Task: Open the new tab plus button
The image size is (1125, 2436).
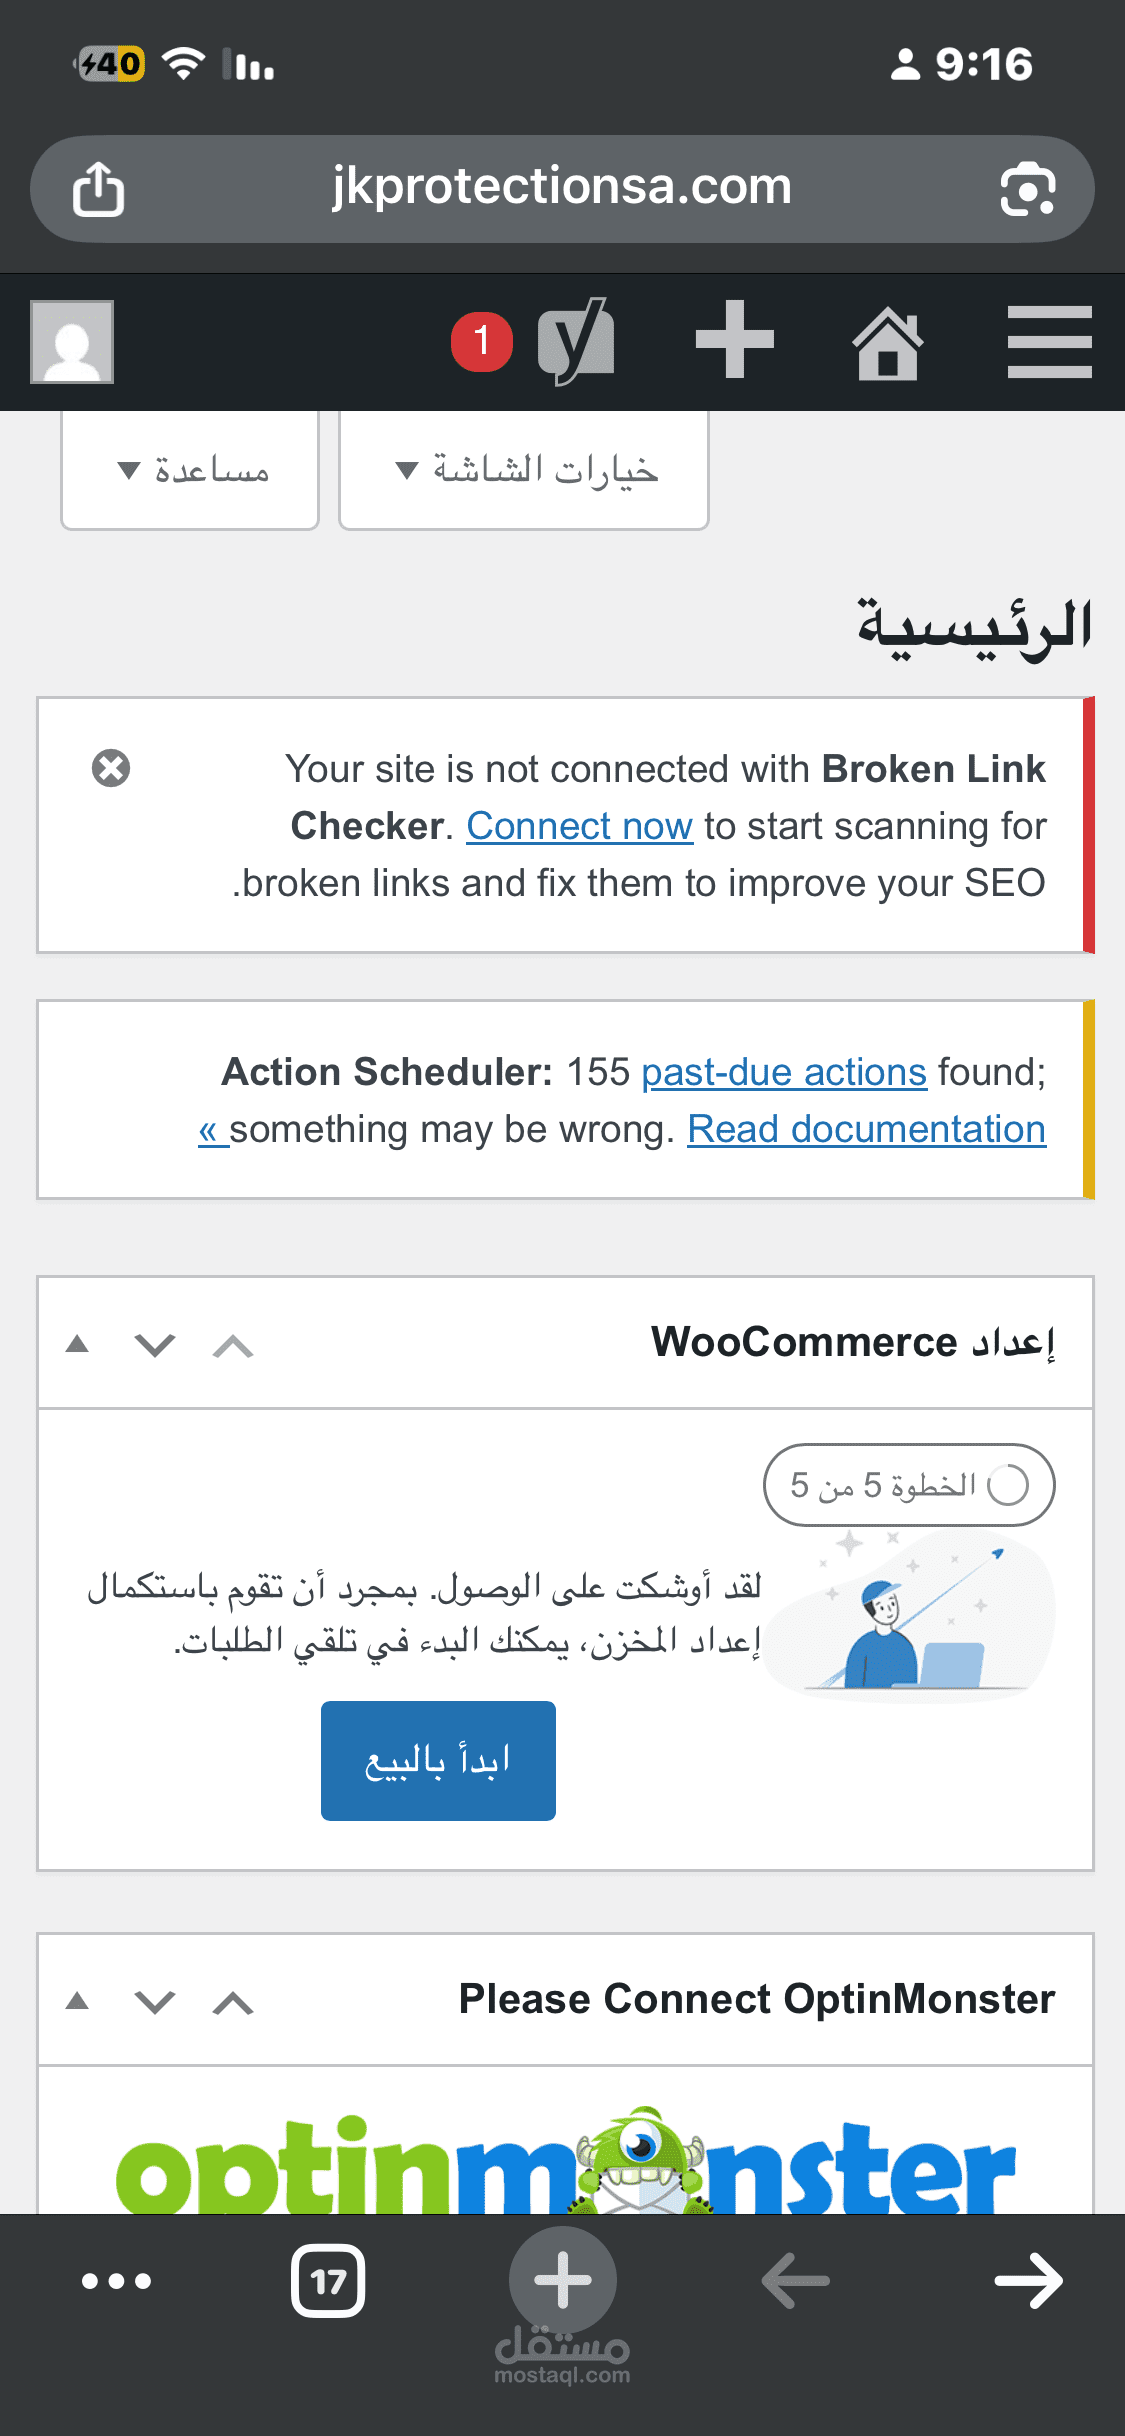Action: (563, 2279)
